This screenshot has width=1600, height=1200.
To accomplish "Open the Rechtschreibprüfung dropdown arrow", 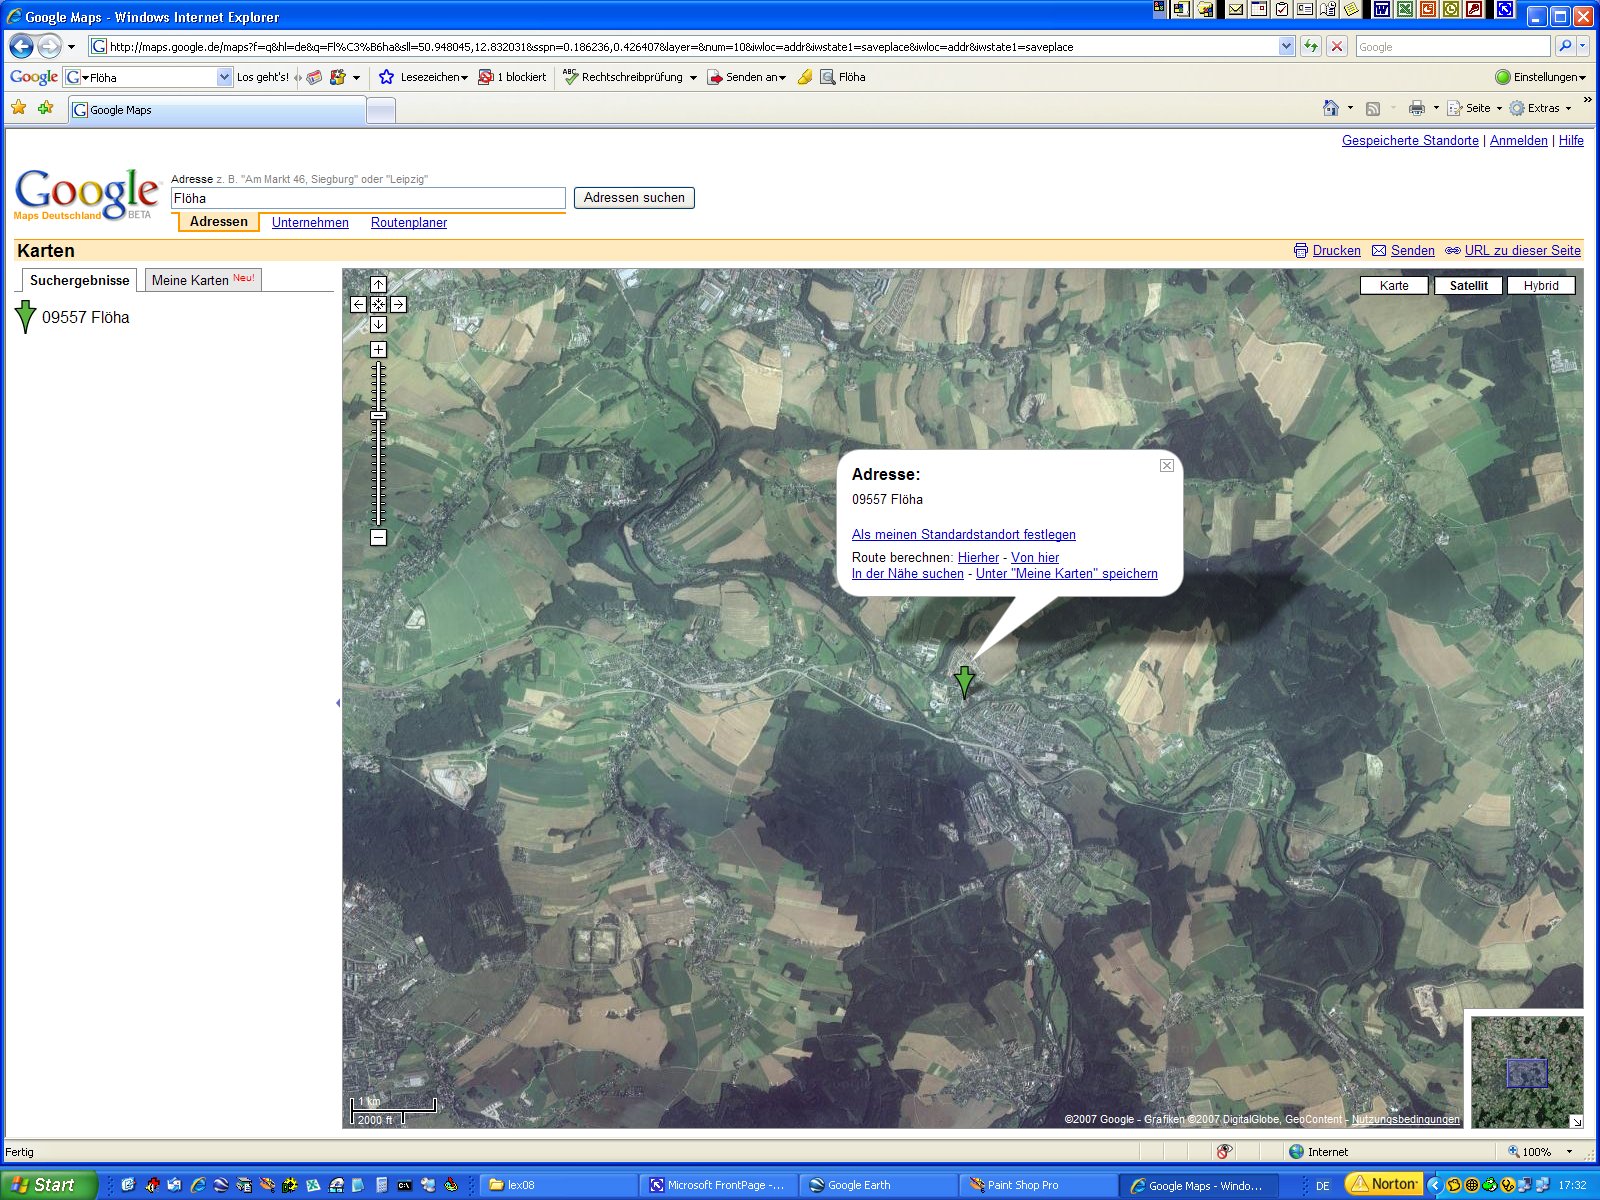I will [693, 77].
